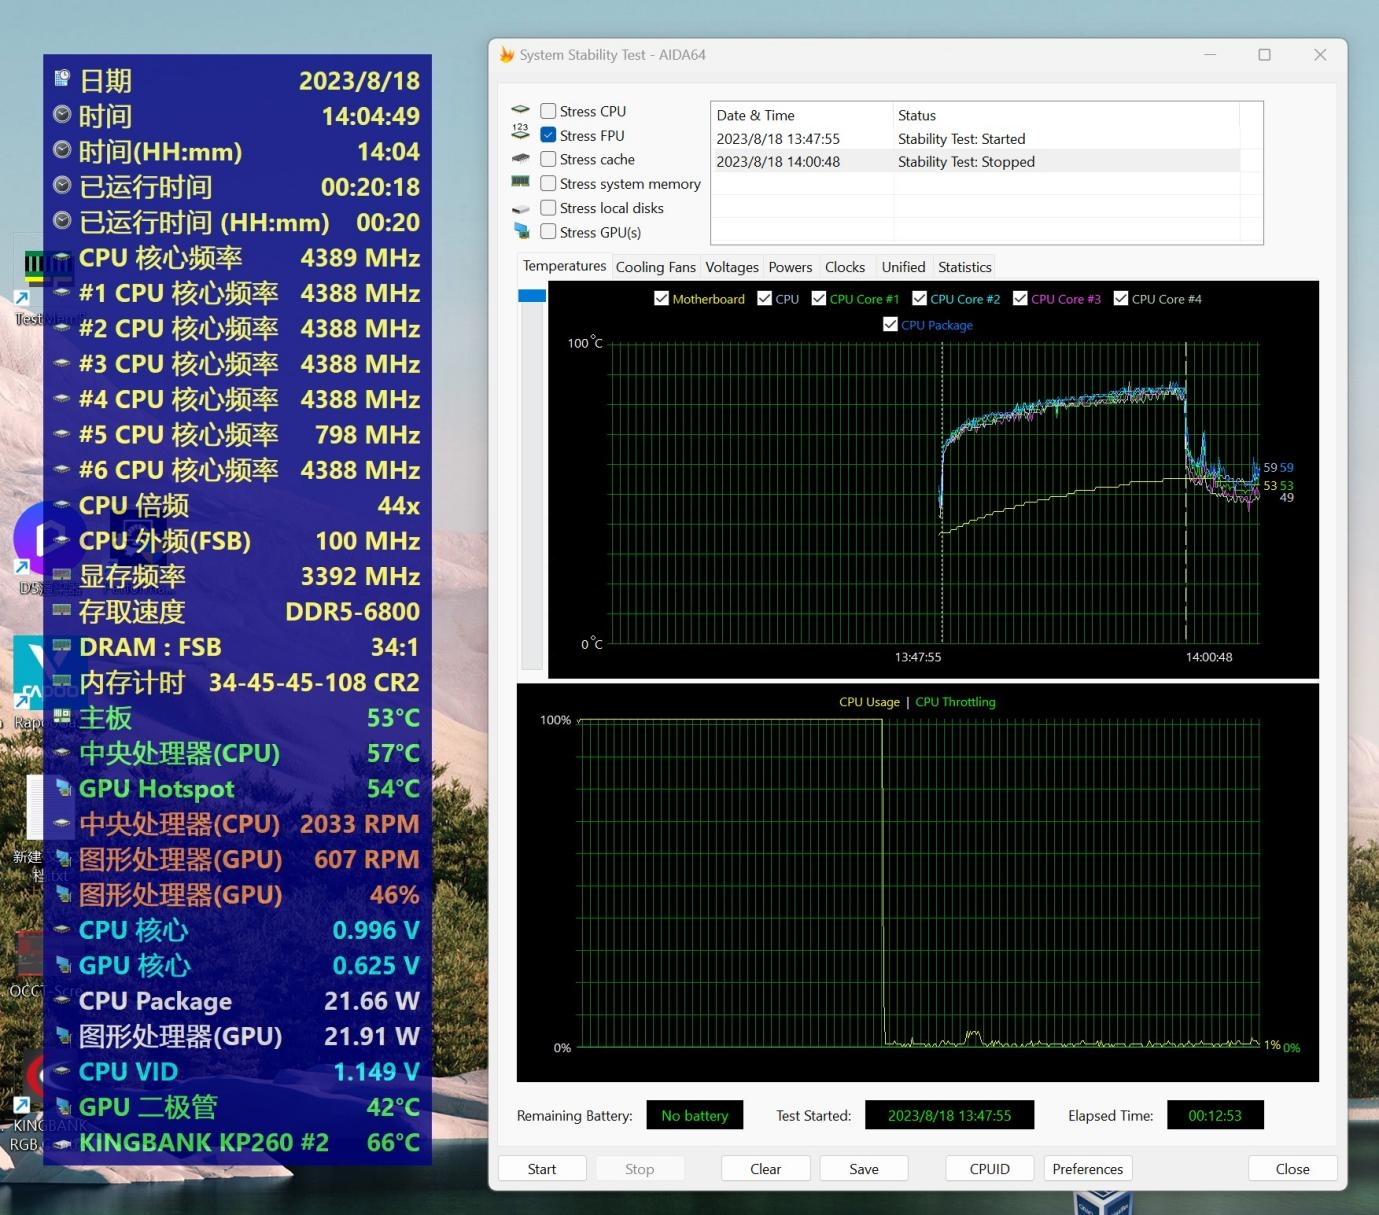Click the GPU icon beside GPU 核心
Viewport: 1379px width, 1215px height.
63,965
